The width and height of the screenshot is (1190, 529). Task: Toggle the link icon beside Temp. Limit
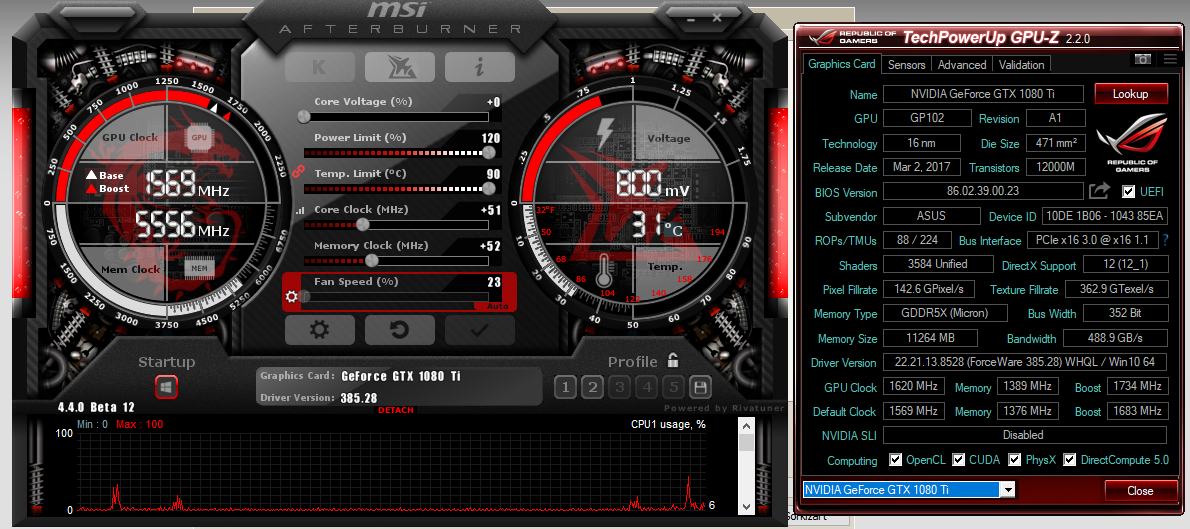pos(298,172)
